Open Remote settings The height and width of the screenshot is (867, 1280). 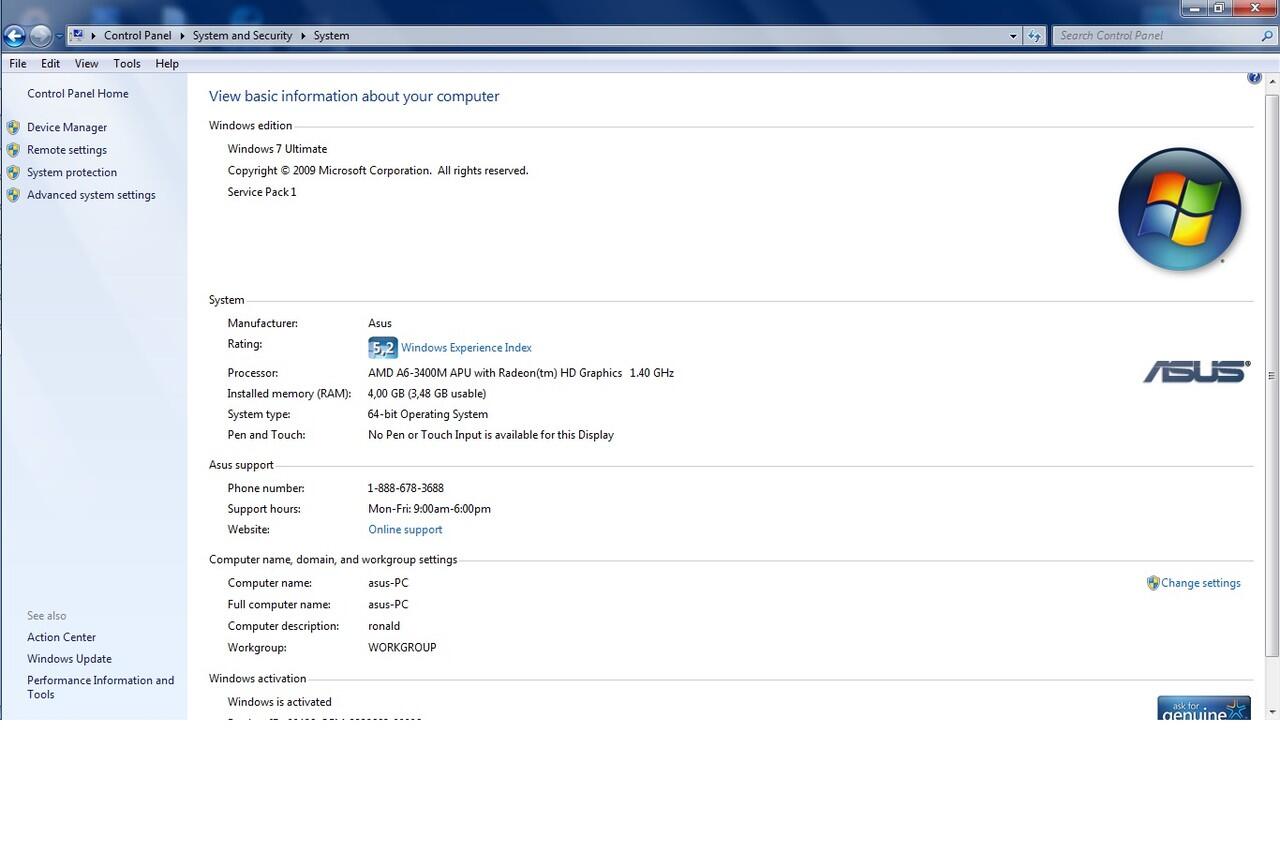(x=67, y=150)
